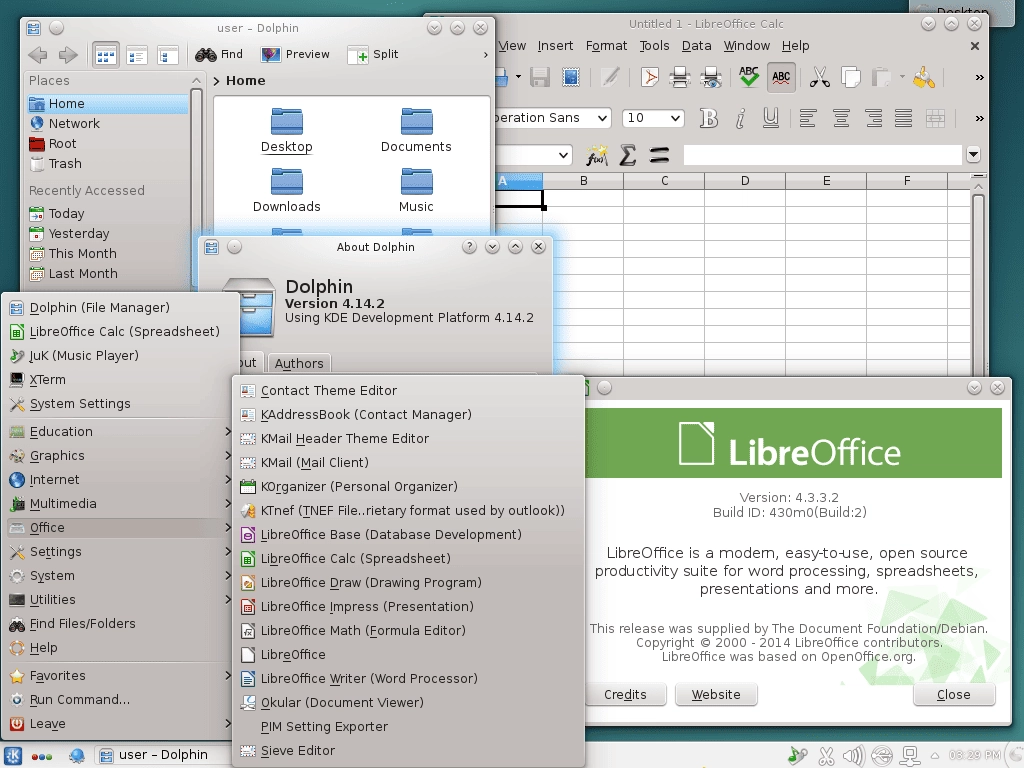Click Align Left icon in Calc

[x=808, y=119]
